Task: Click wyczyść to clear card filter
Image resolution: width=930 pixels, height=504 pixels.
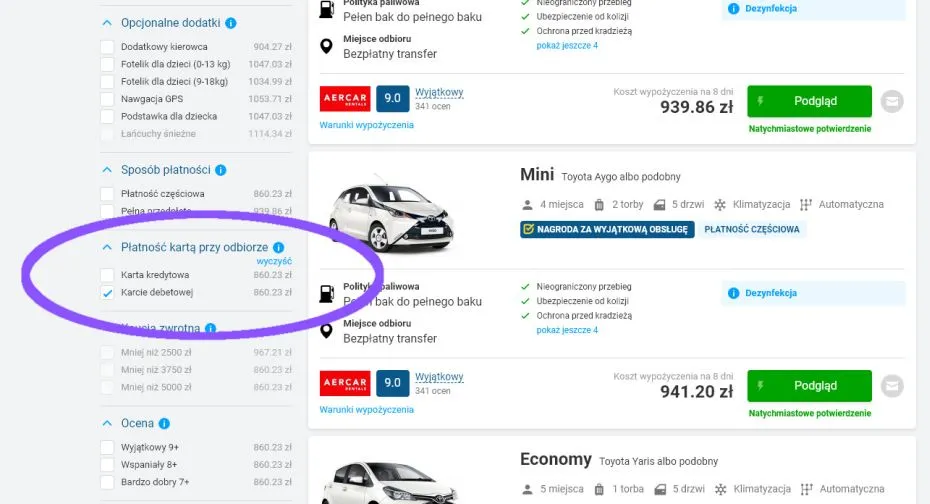Action: pyautogui.click(x=274, y=261)
